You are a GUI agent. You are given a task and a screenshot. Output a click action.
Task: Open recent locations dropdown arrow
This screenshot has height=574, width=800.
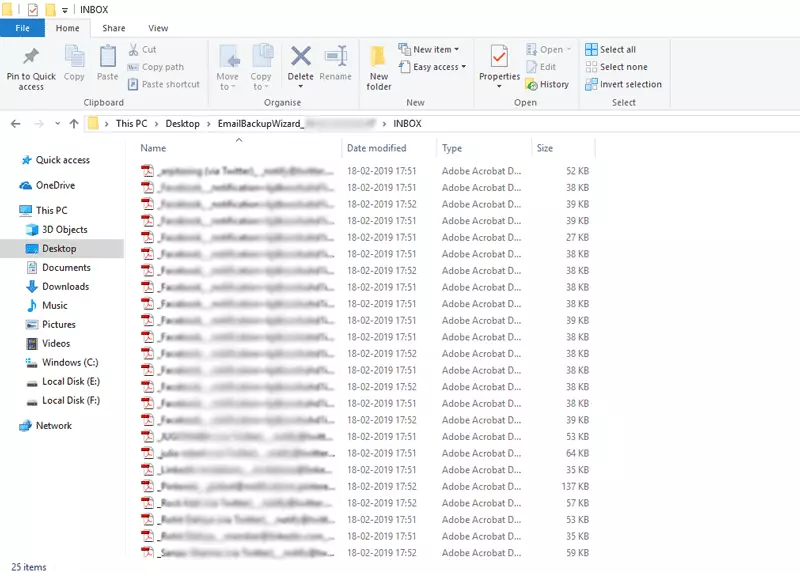pos(58,123)
